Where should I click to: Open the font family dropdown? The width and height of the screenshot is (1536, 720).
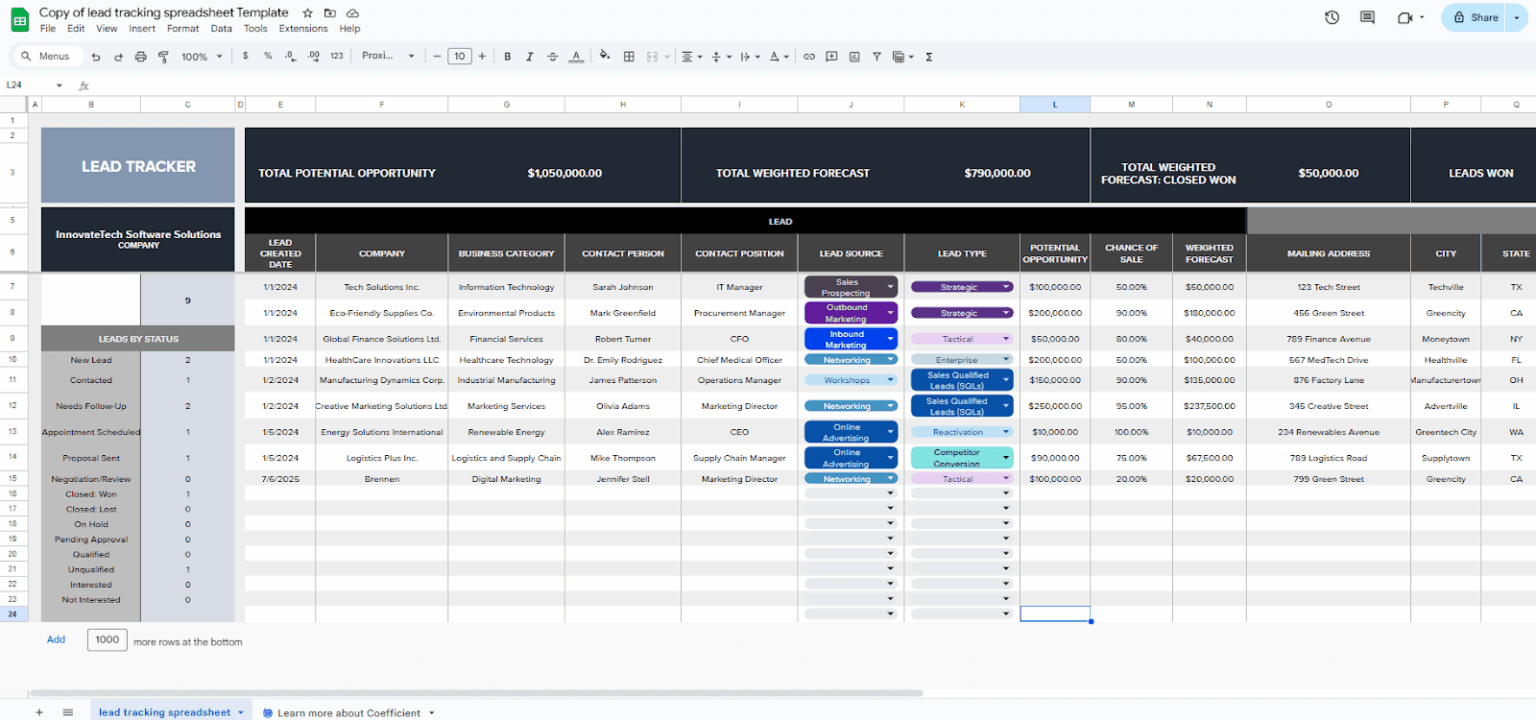pyautogui.click(x=389, y=56)
